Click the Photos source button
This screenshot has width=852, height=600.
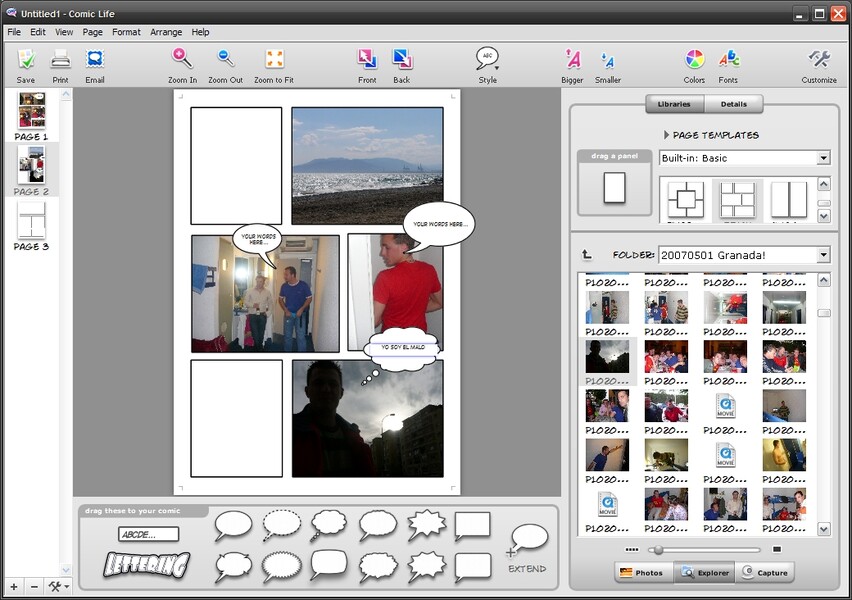coord(644,572)
